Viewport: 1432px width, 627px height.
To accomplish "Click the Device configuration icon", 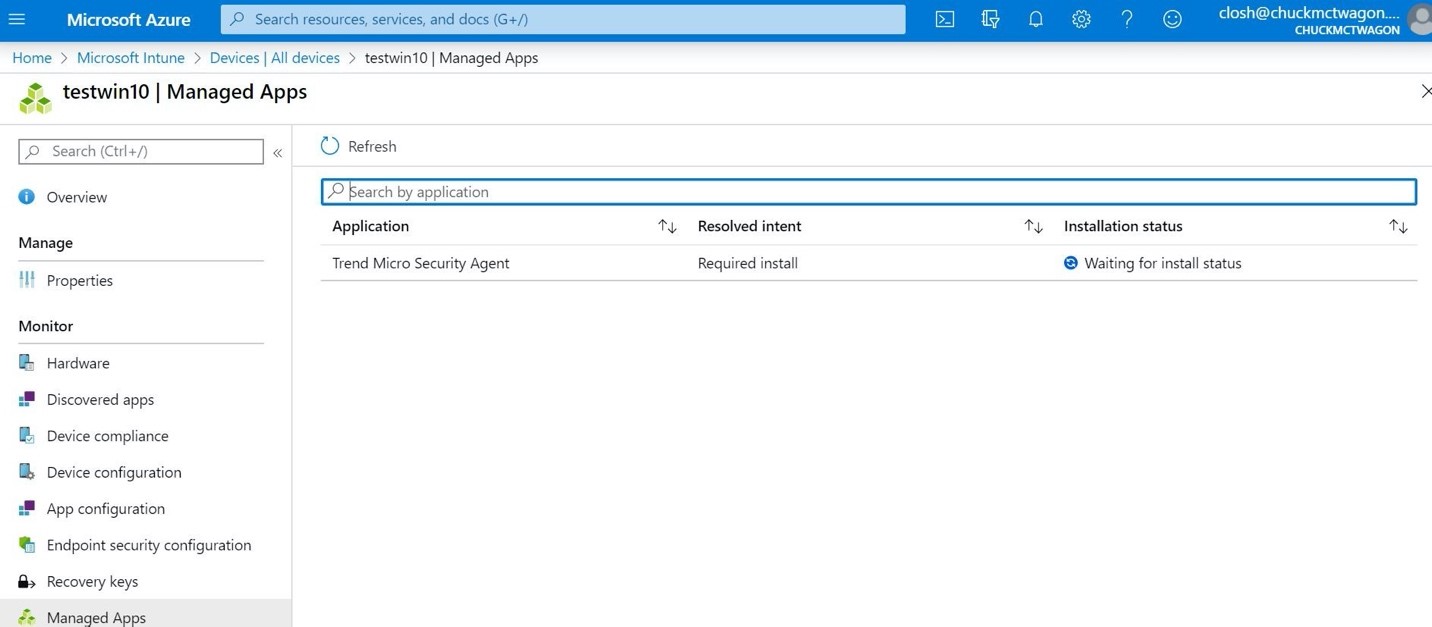I will pos(27,472).
